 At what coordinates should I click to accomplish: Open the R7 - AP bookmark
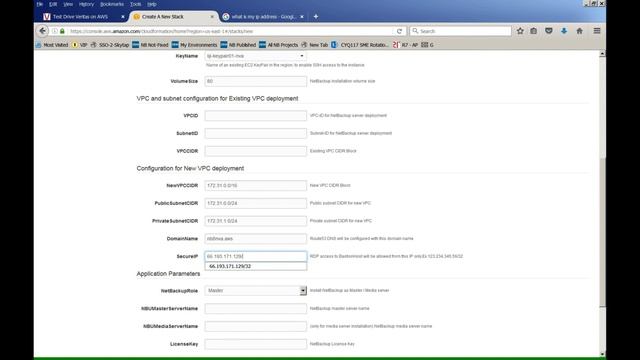coord(405,45)
